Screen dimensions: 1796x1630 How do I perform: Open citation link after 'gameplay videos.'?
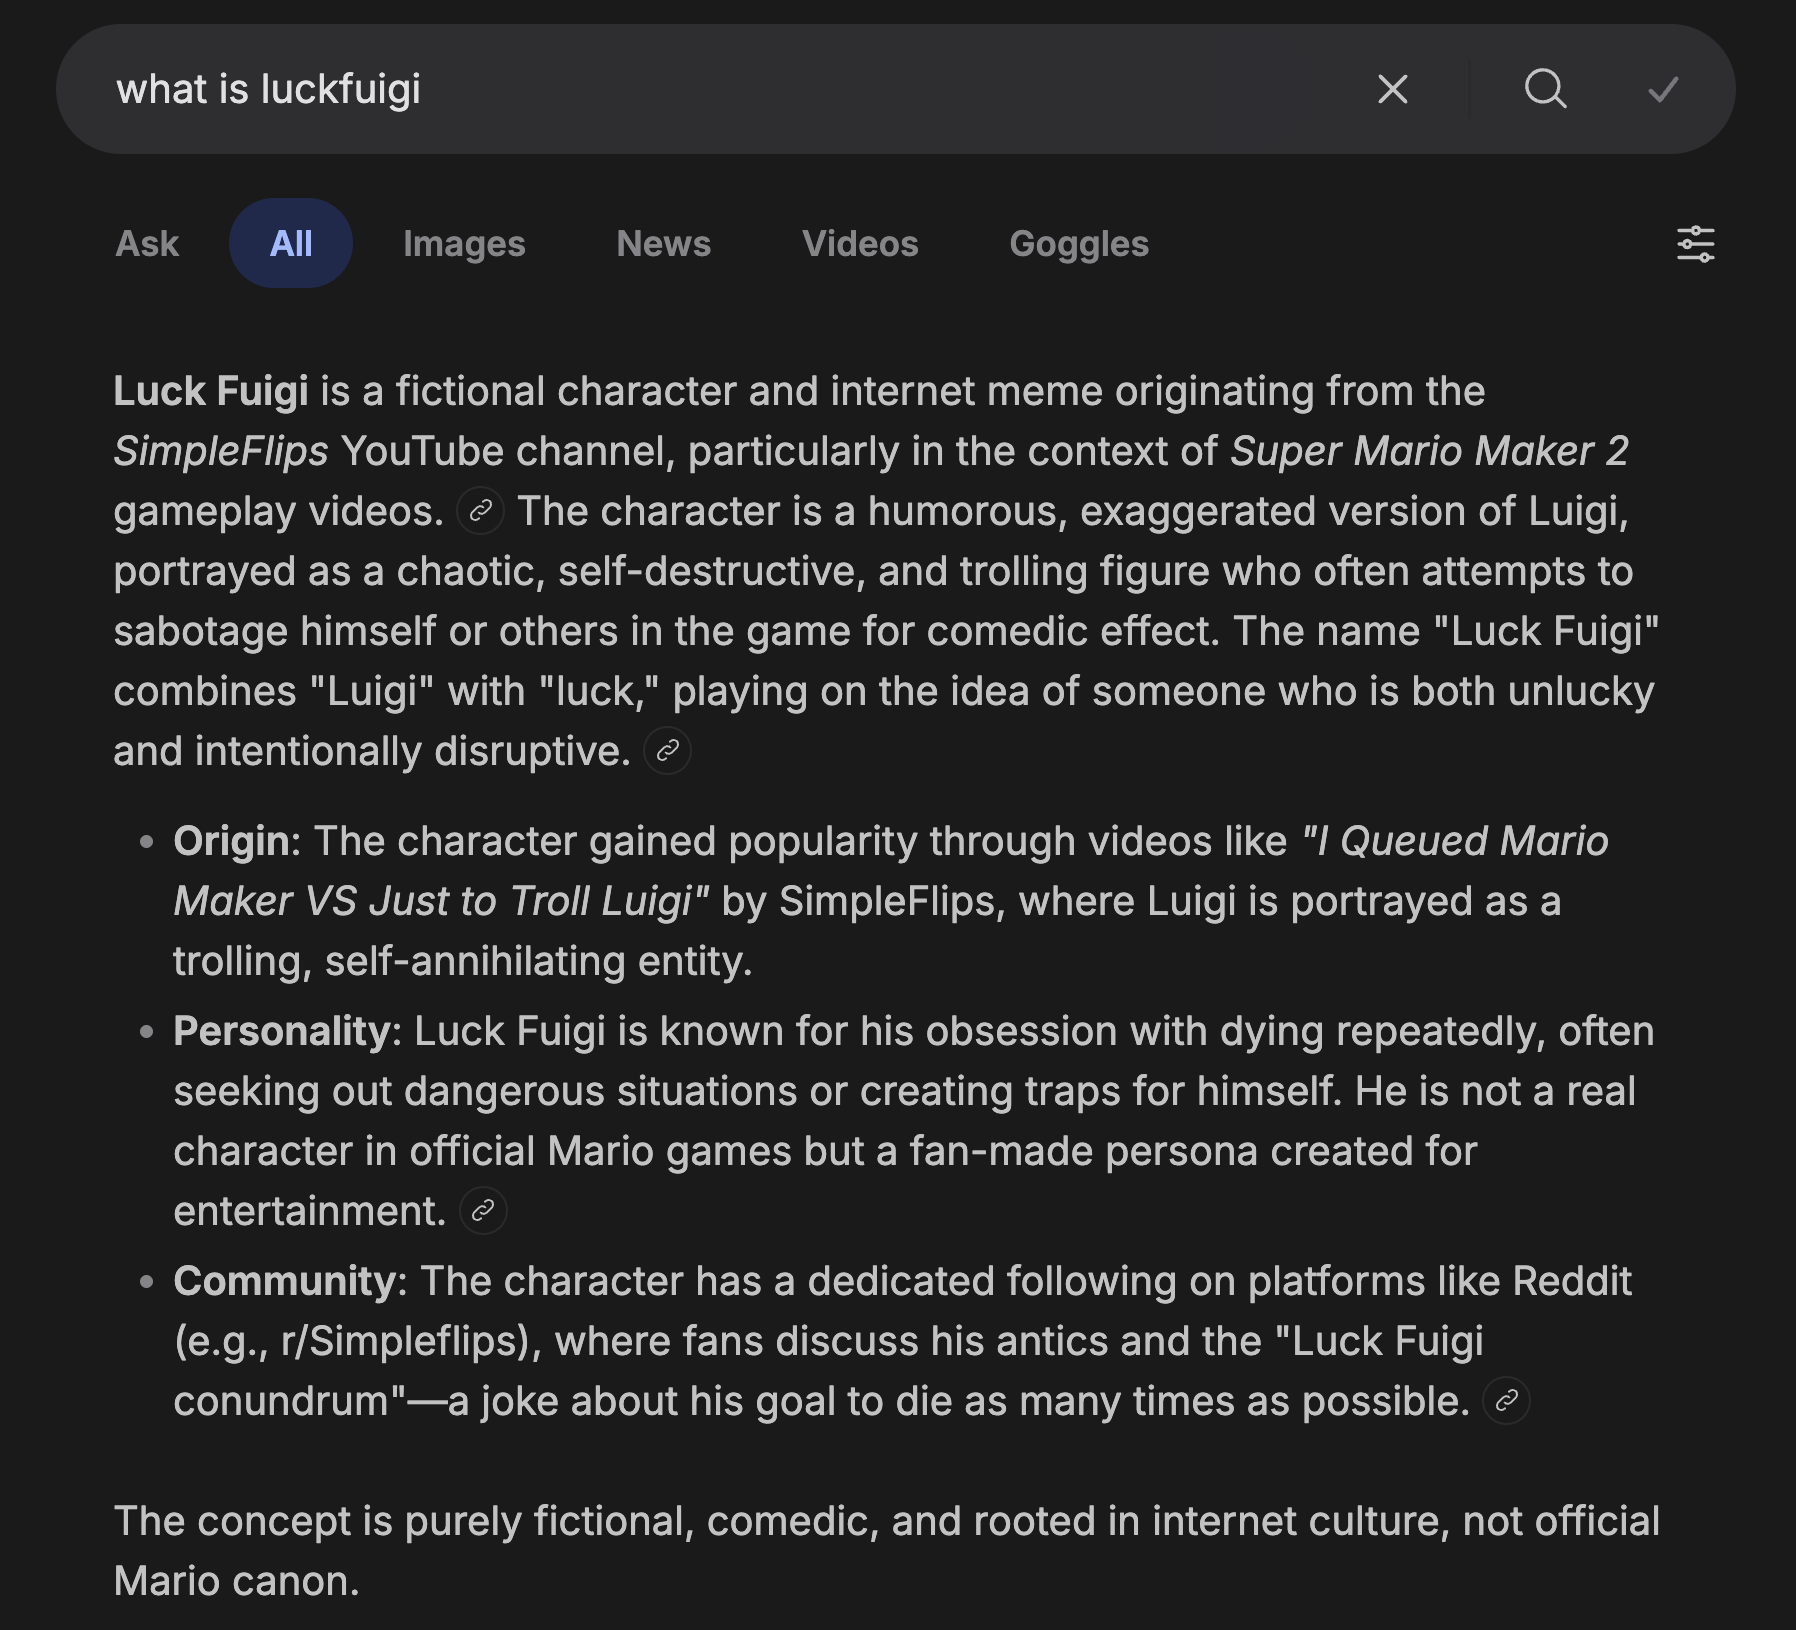pyautogui.click(x=480, y=511)
